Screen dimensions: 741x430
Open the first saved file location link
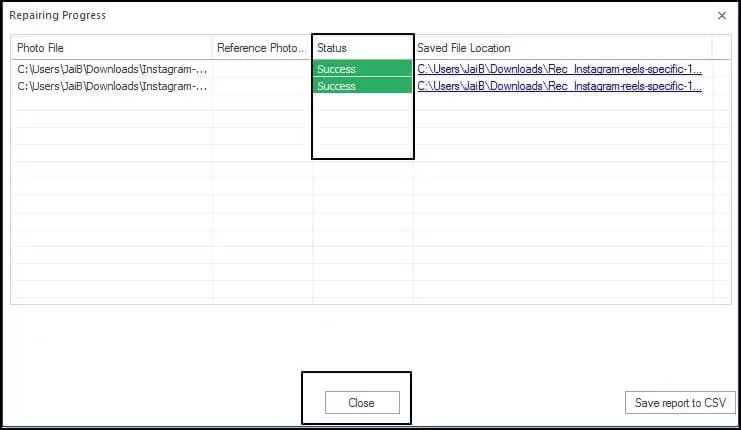(x=560, y=69)
